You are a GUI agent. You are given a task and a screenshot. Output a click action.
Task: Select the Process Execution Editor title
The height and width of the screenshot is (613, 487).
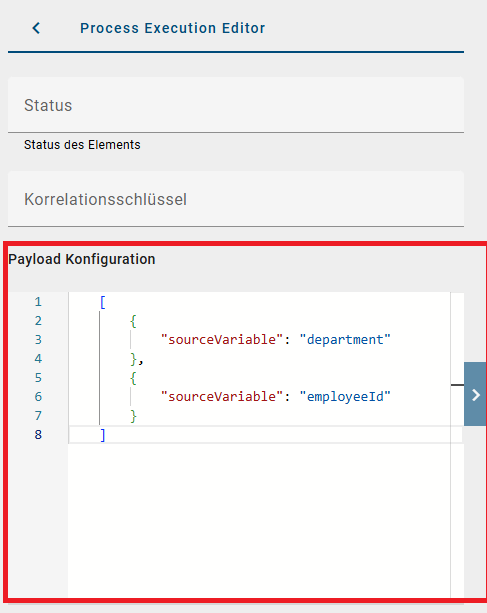[x=172, y=28]
